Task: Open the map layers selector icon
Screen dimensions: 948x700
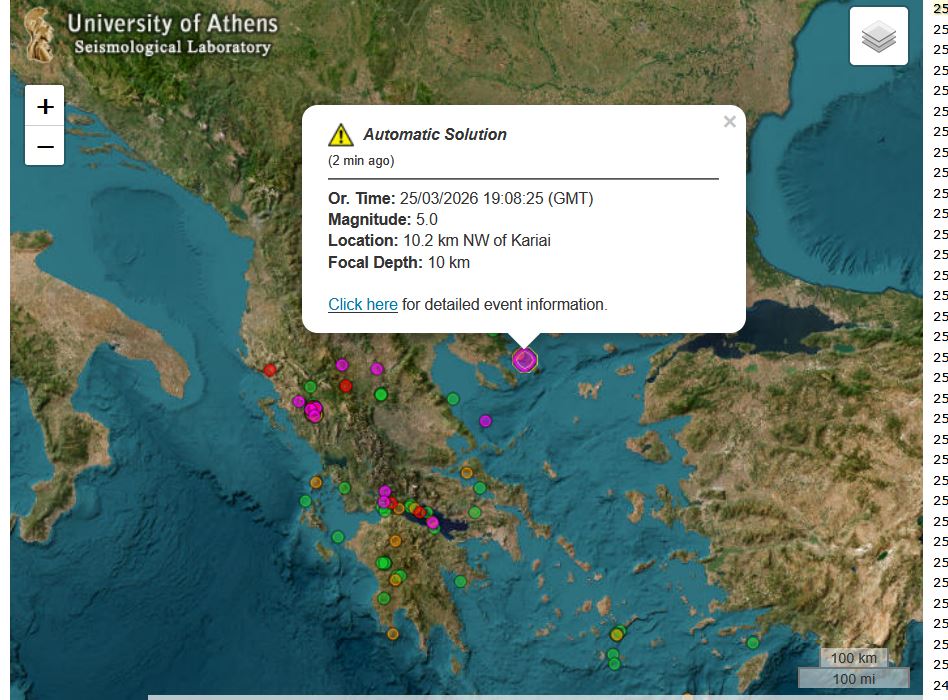Action: [878, 36]
